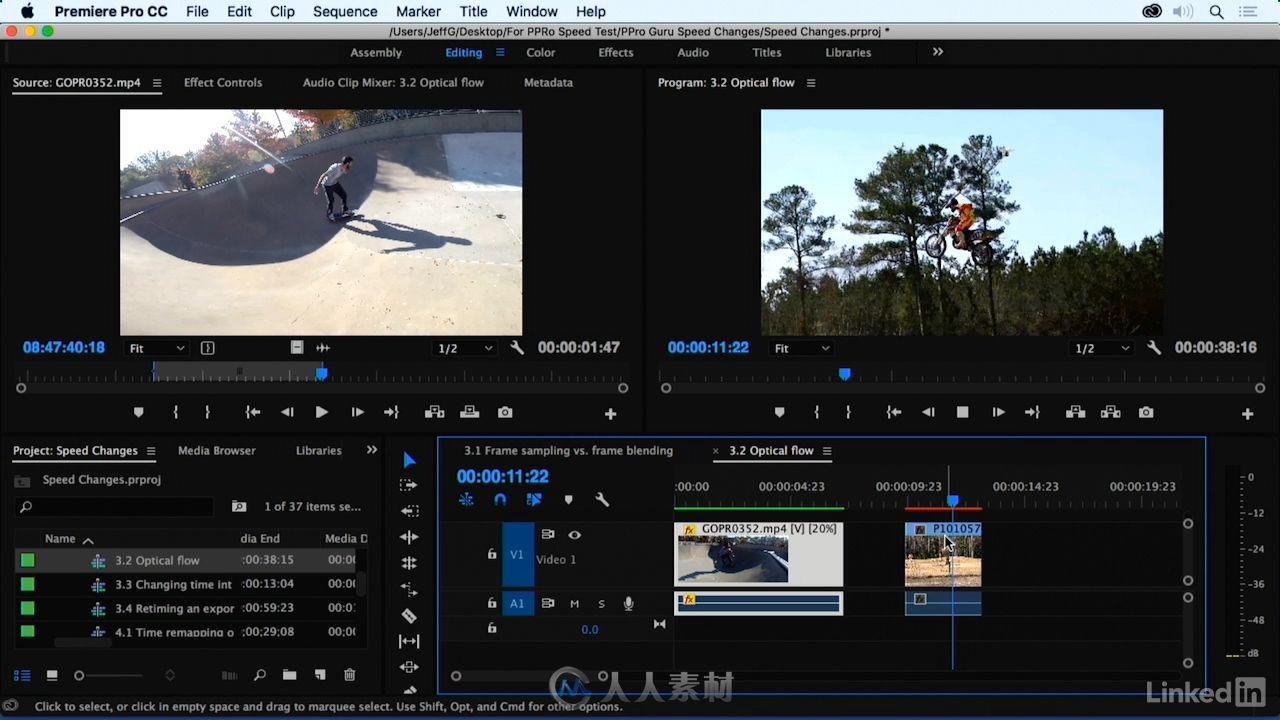Screen dimensions: 1280x720
Task: Export frame from Program monitor
Action: click(x=1146, y=412)
